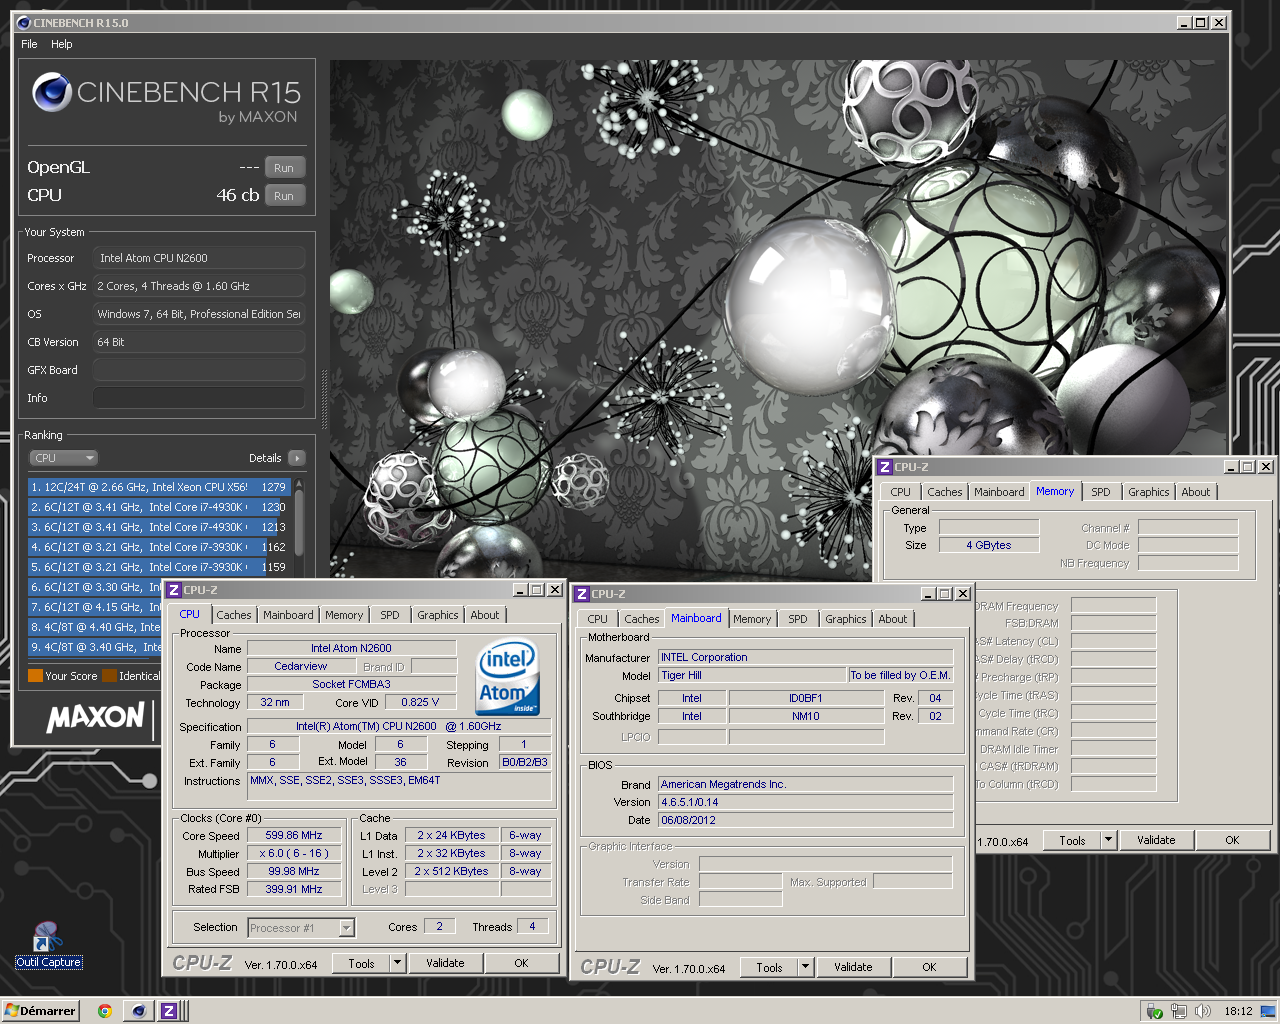Viewport: 1280px width, 1024px height.
Task: Switch to CPU-Z via taskbar icon
Action: pyautogui.click(x=169, y=1011)
